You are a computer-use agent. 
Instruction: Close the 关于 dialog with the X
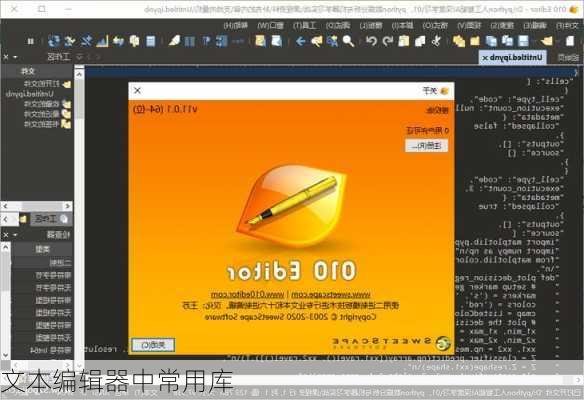click(x=137, y=91)
